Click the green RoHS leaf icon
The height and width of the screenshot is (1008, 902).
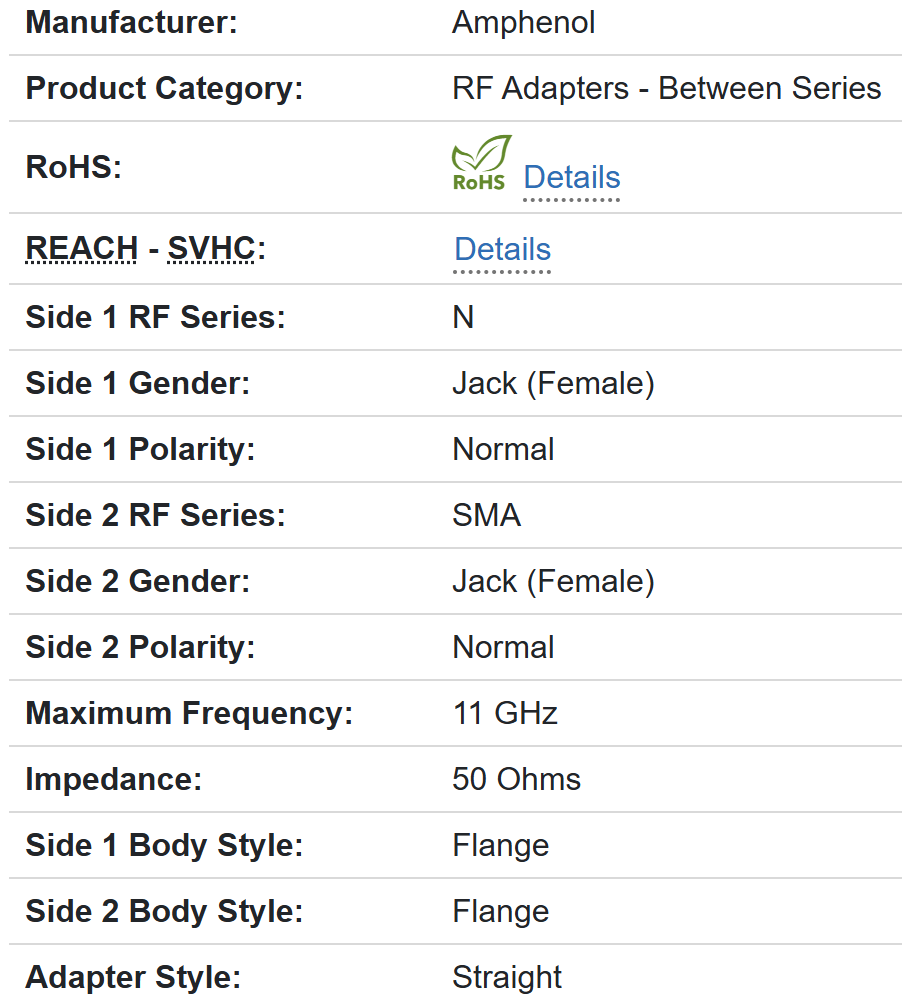click(x=480, y=163)
